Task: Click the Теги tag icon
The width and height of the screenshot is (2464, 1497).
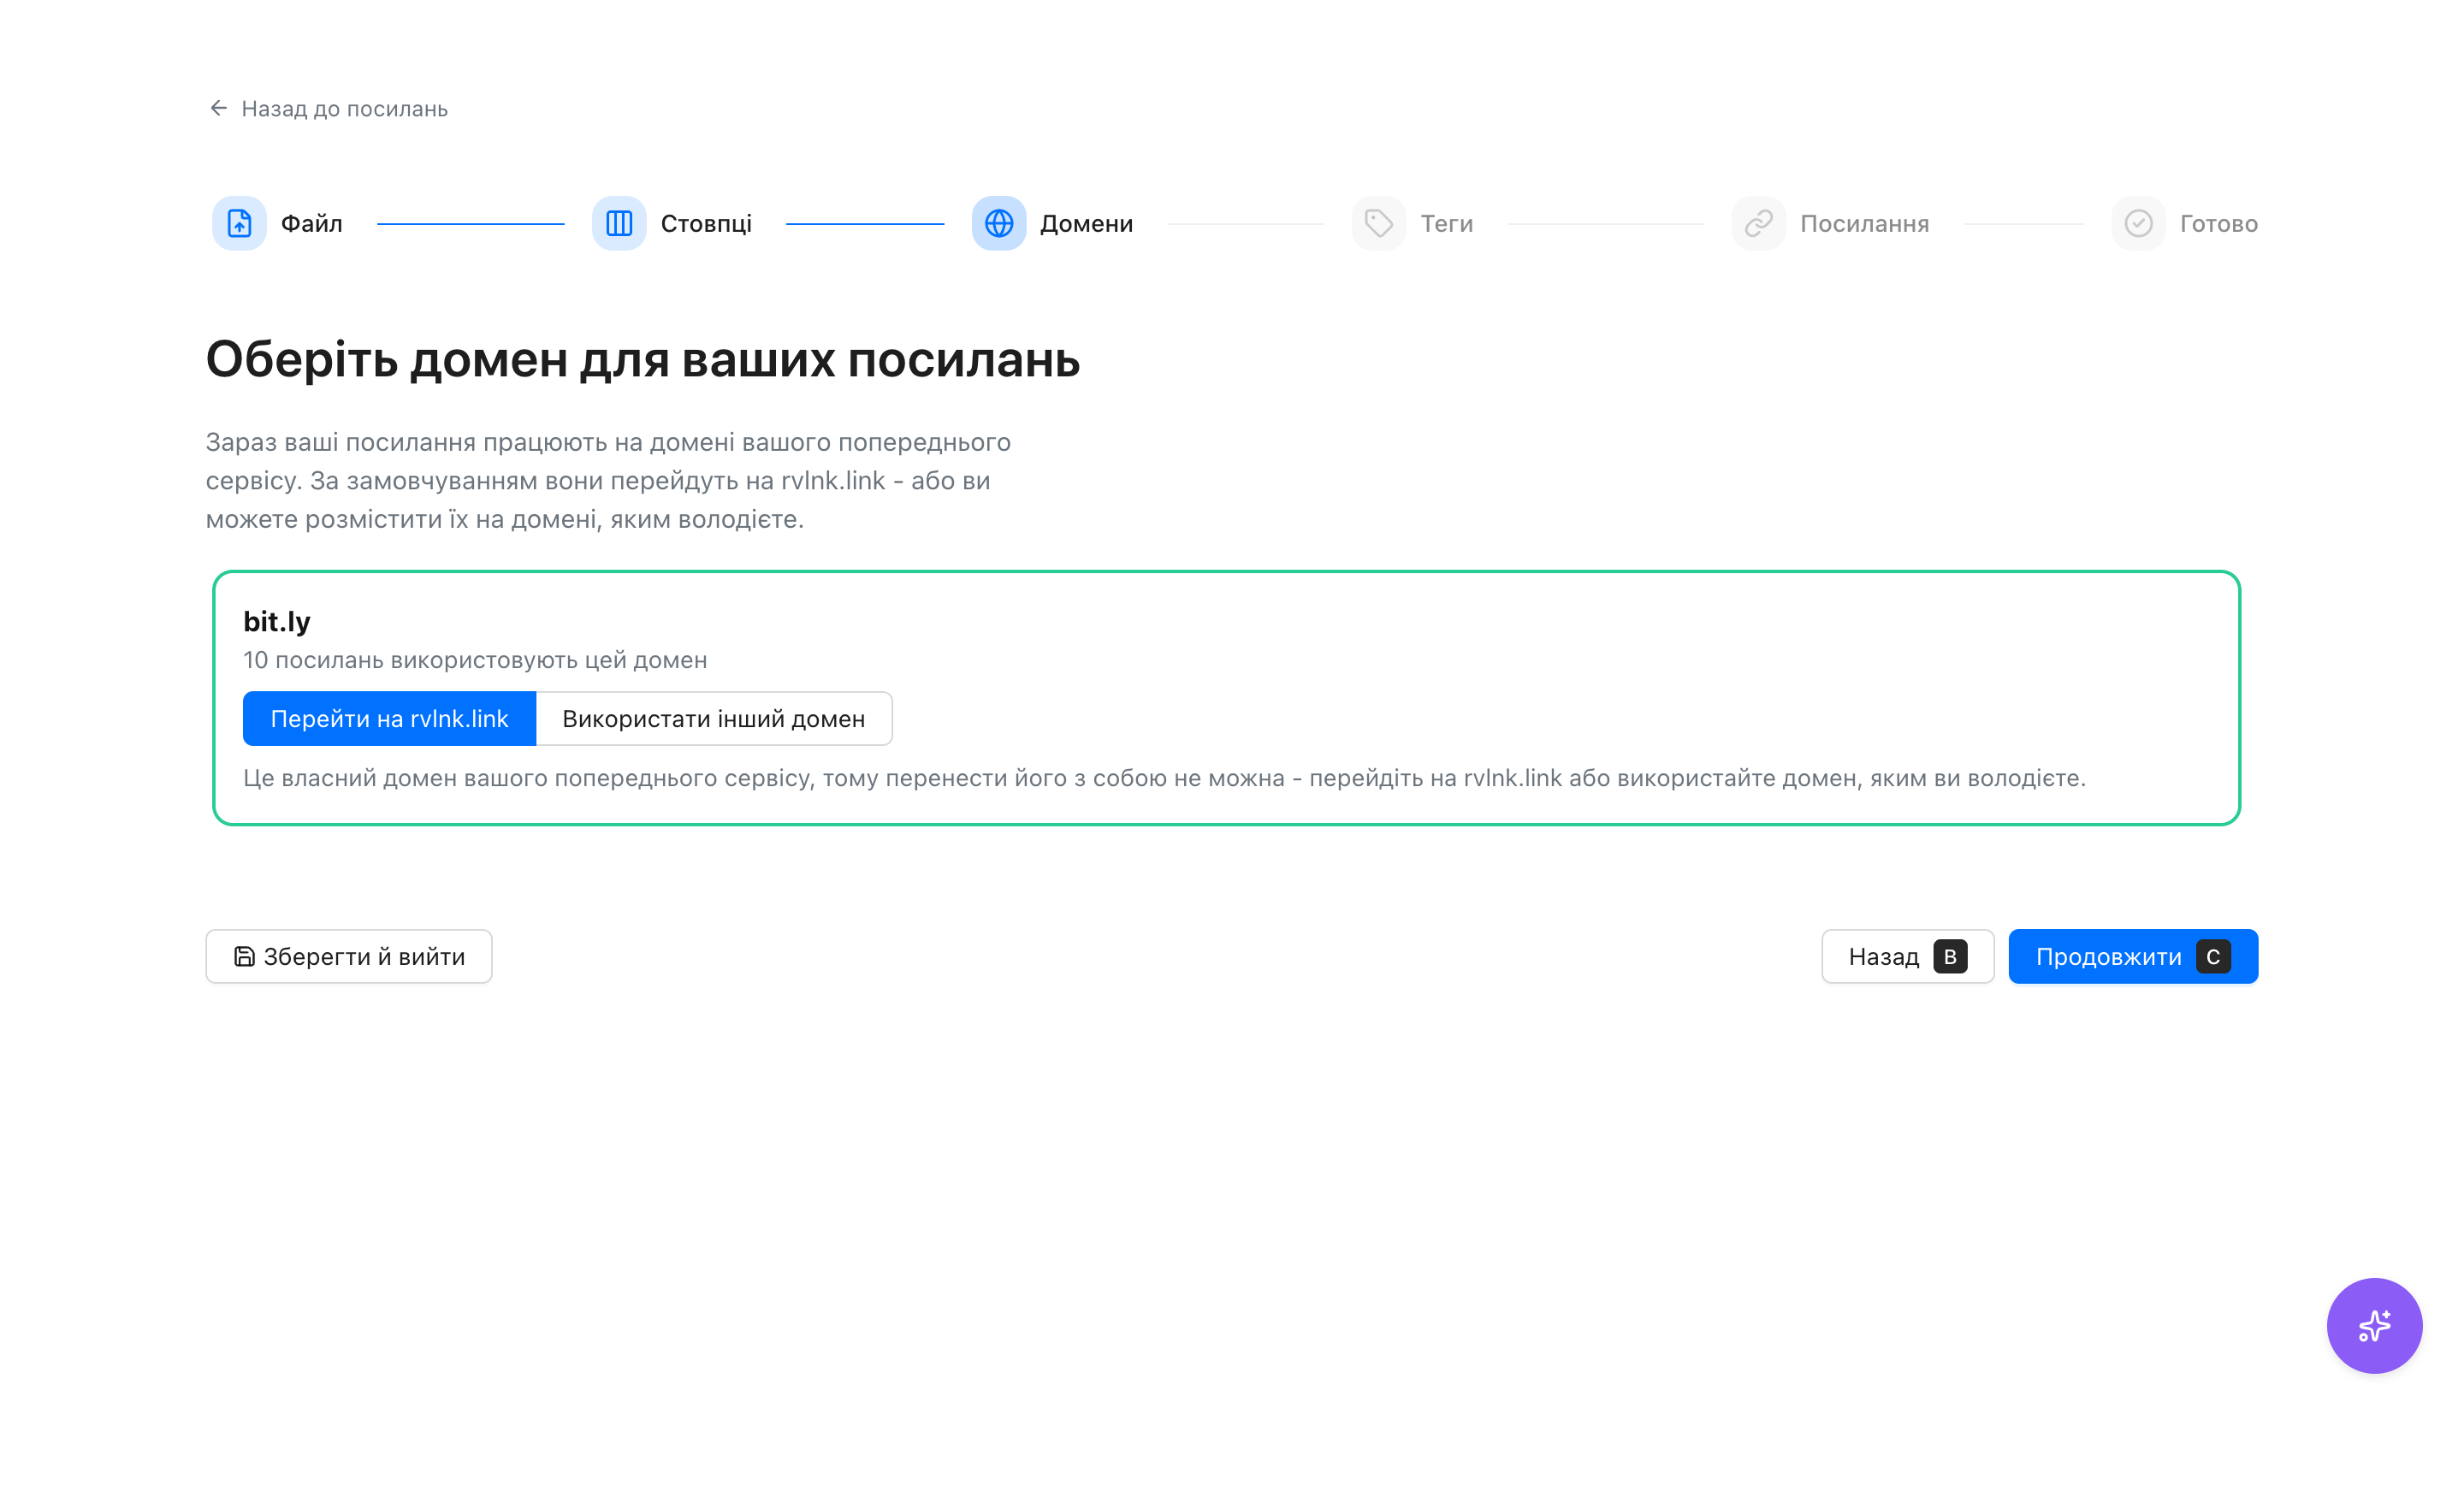Action: 1379,223
